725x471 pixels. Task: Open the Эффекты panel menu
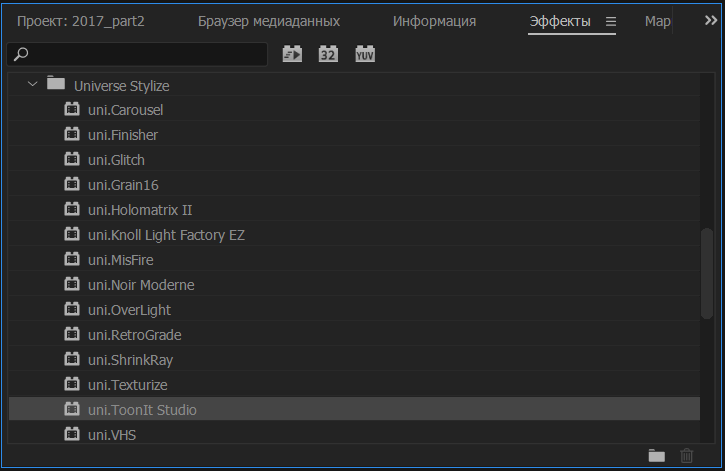coord(611,21)
